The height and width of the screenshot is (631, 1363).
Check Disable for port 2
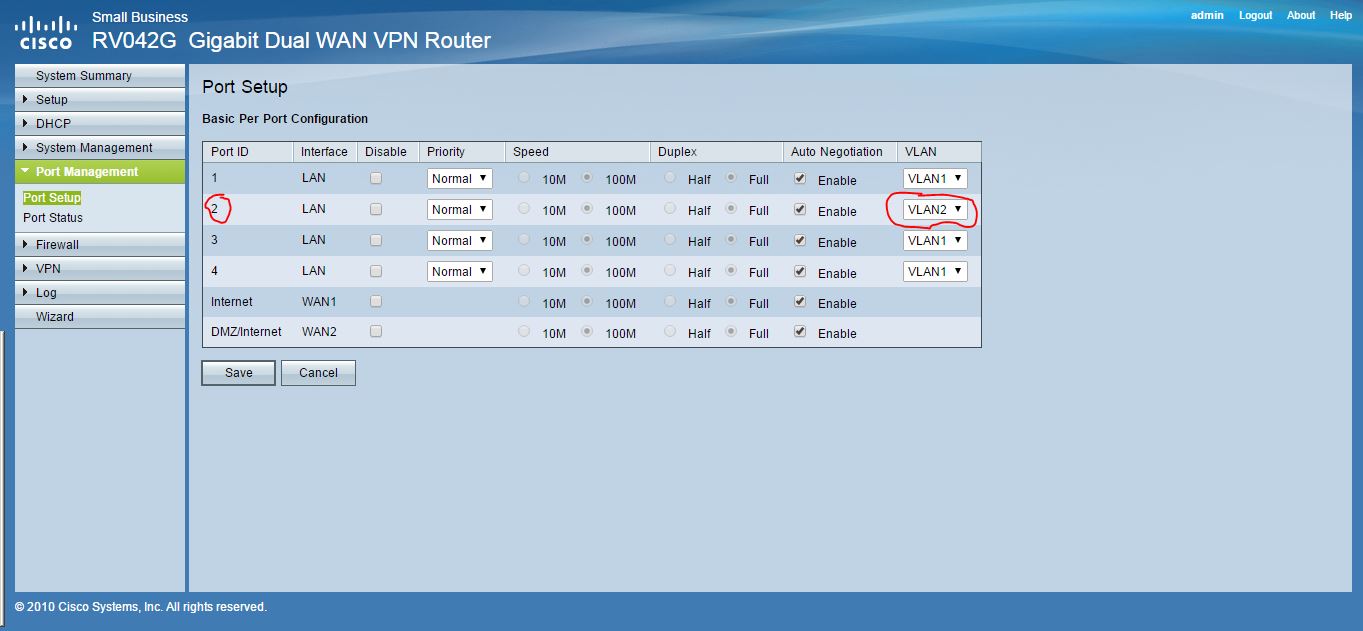[376, 210]
